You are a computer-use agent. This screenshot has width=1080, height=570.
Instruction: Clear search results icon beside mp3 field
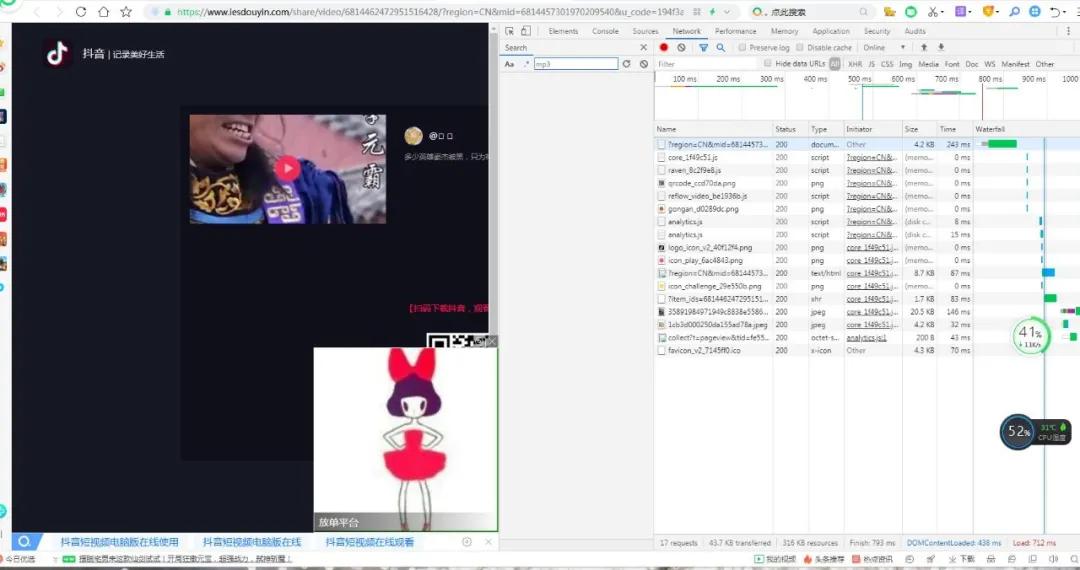point(643,64)
